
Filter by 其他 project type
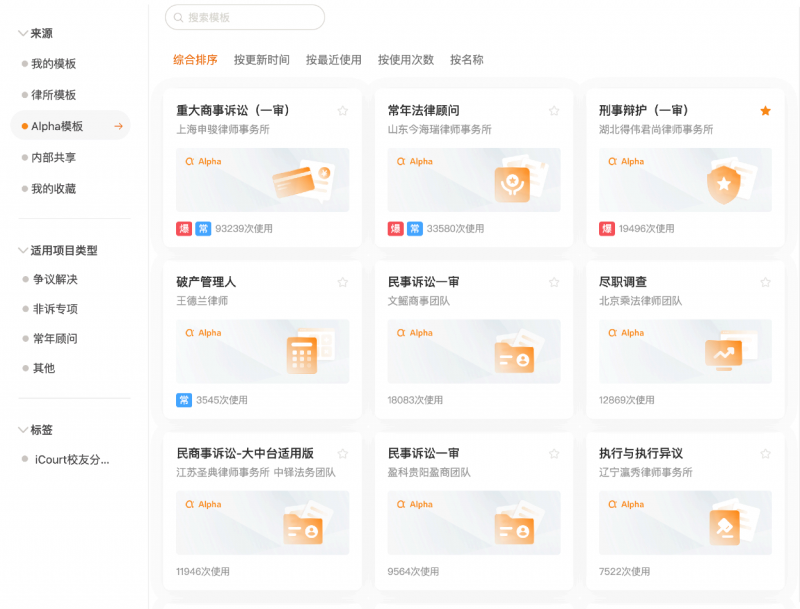pos(44,368)
